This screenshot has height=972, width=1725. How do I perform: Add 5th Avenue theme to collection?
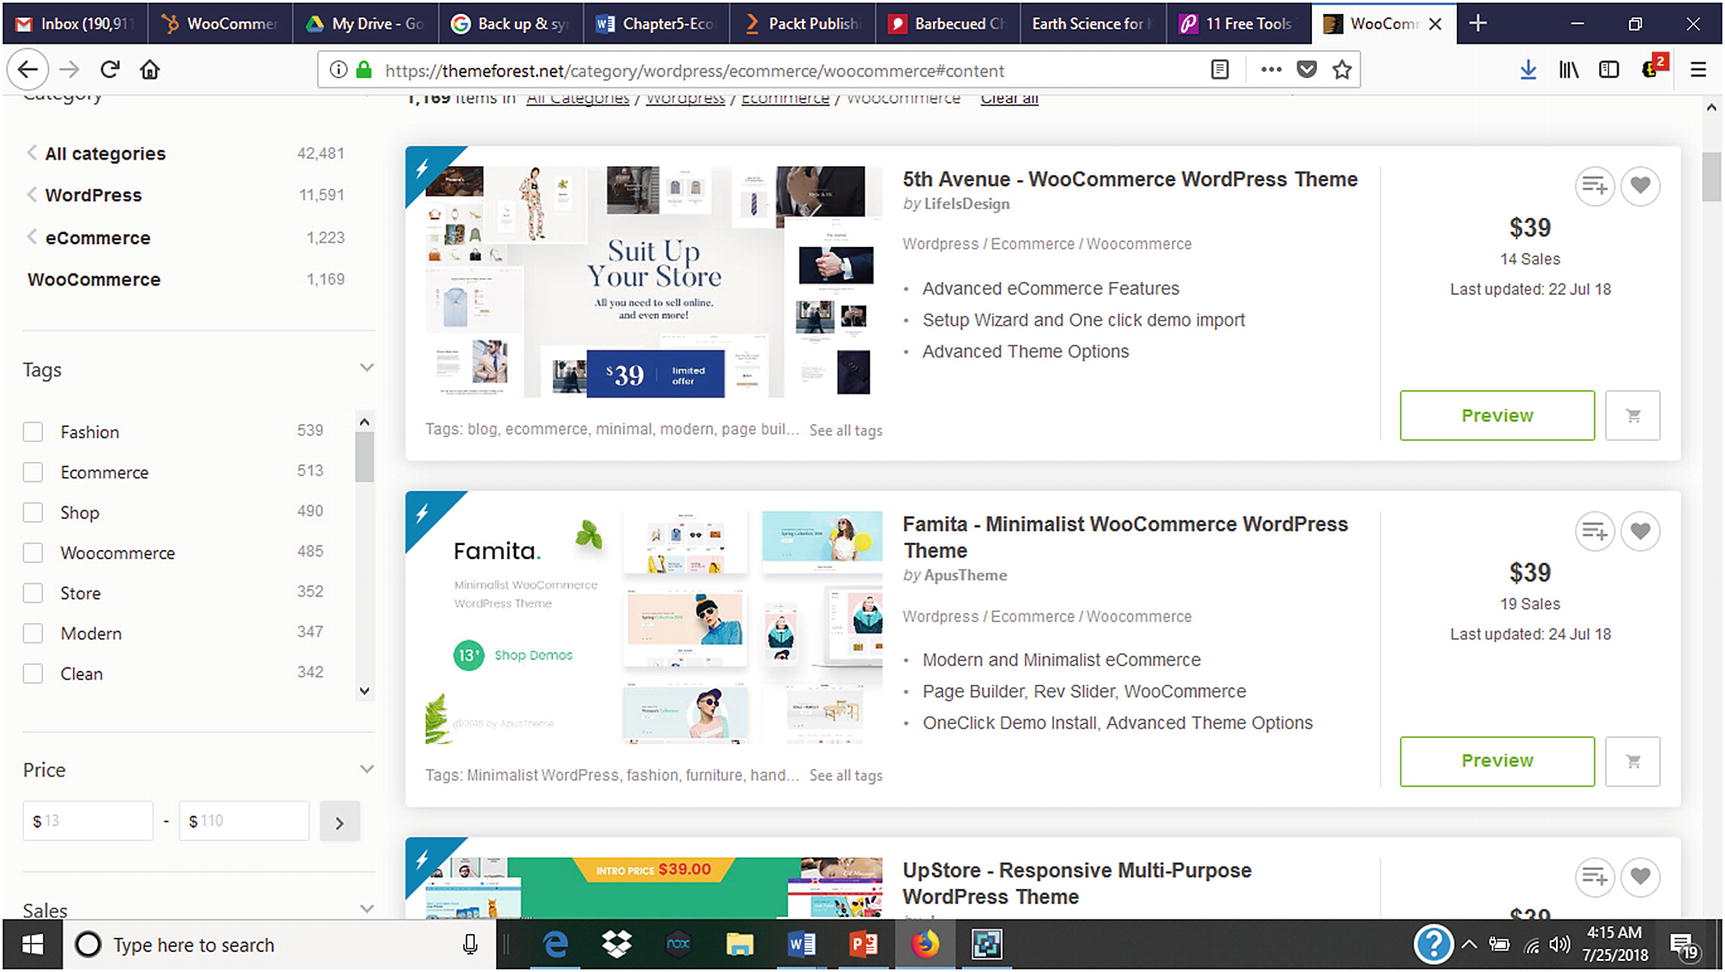pyautogui.click(x=1595, y=186)
